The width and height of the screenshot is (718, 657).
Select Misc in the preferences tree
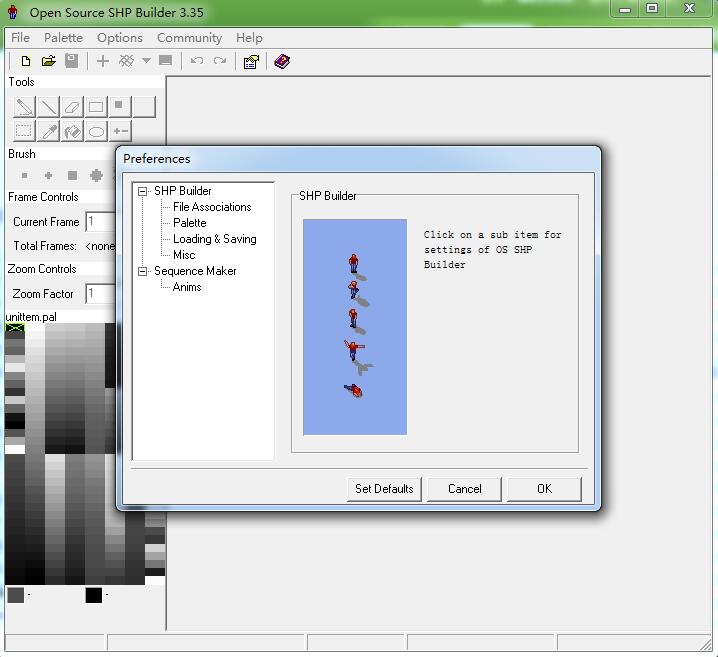tap(184, 255)
